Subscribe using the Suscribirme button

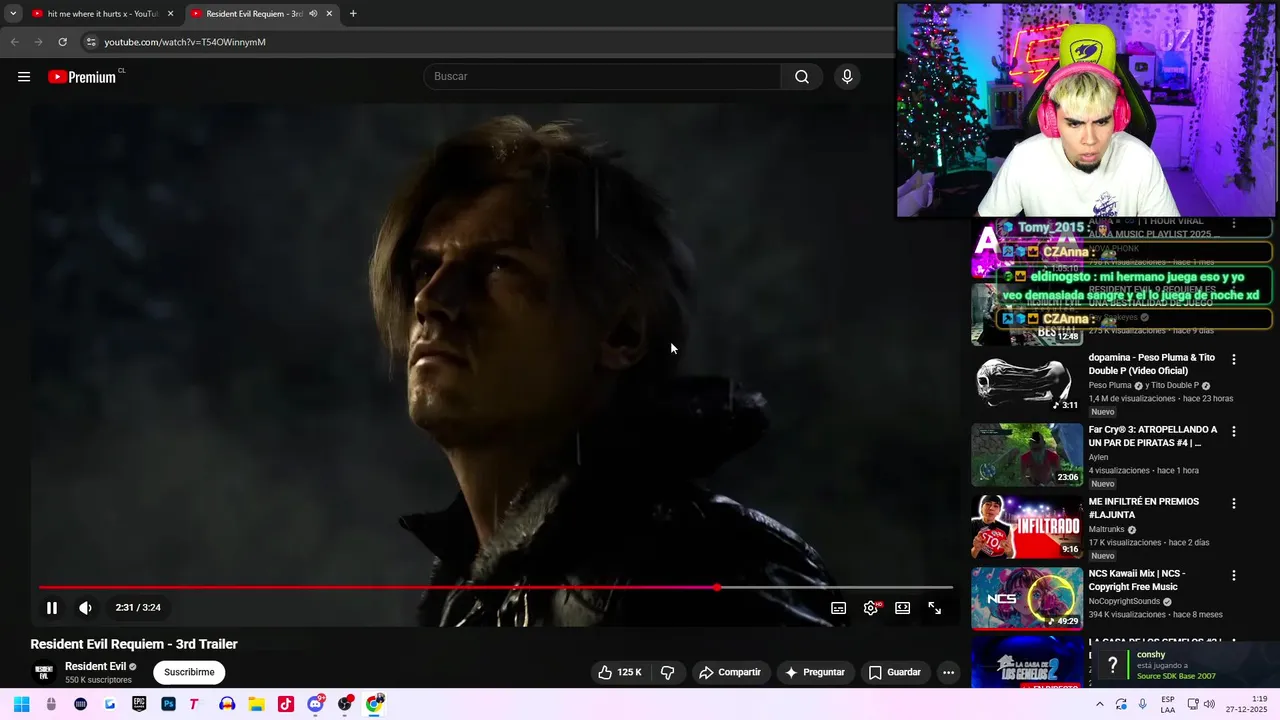[189, 672]
